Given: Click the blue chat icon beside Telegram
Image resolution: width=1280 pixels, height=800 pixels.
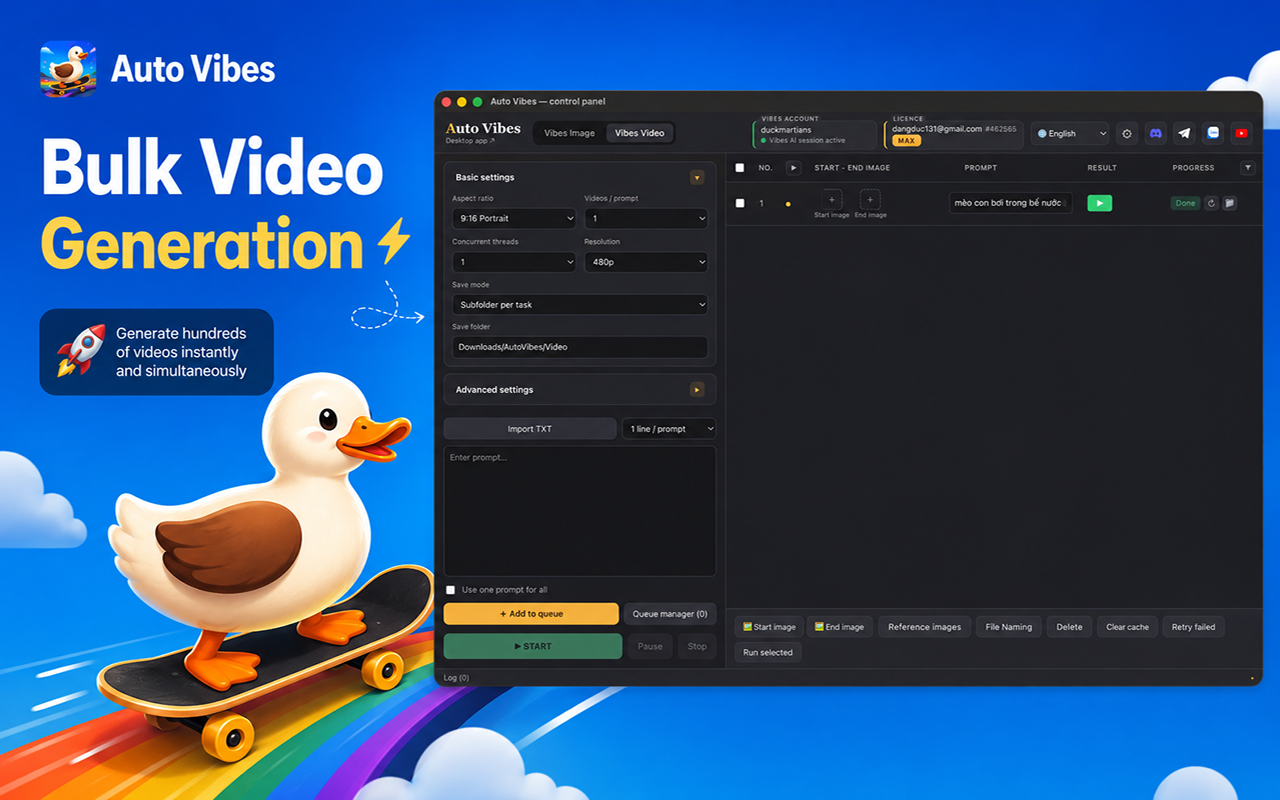Looking at the screenshot, I should pos(1213,133).
